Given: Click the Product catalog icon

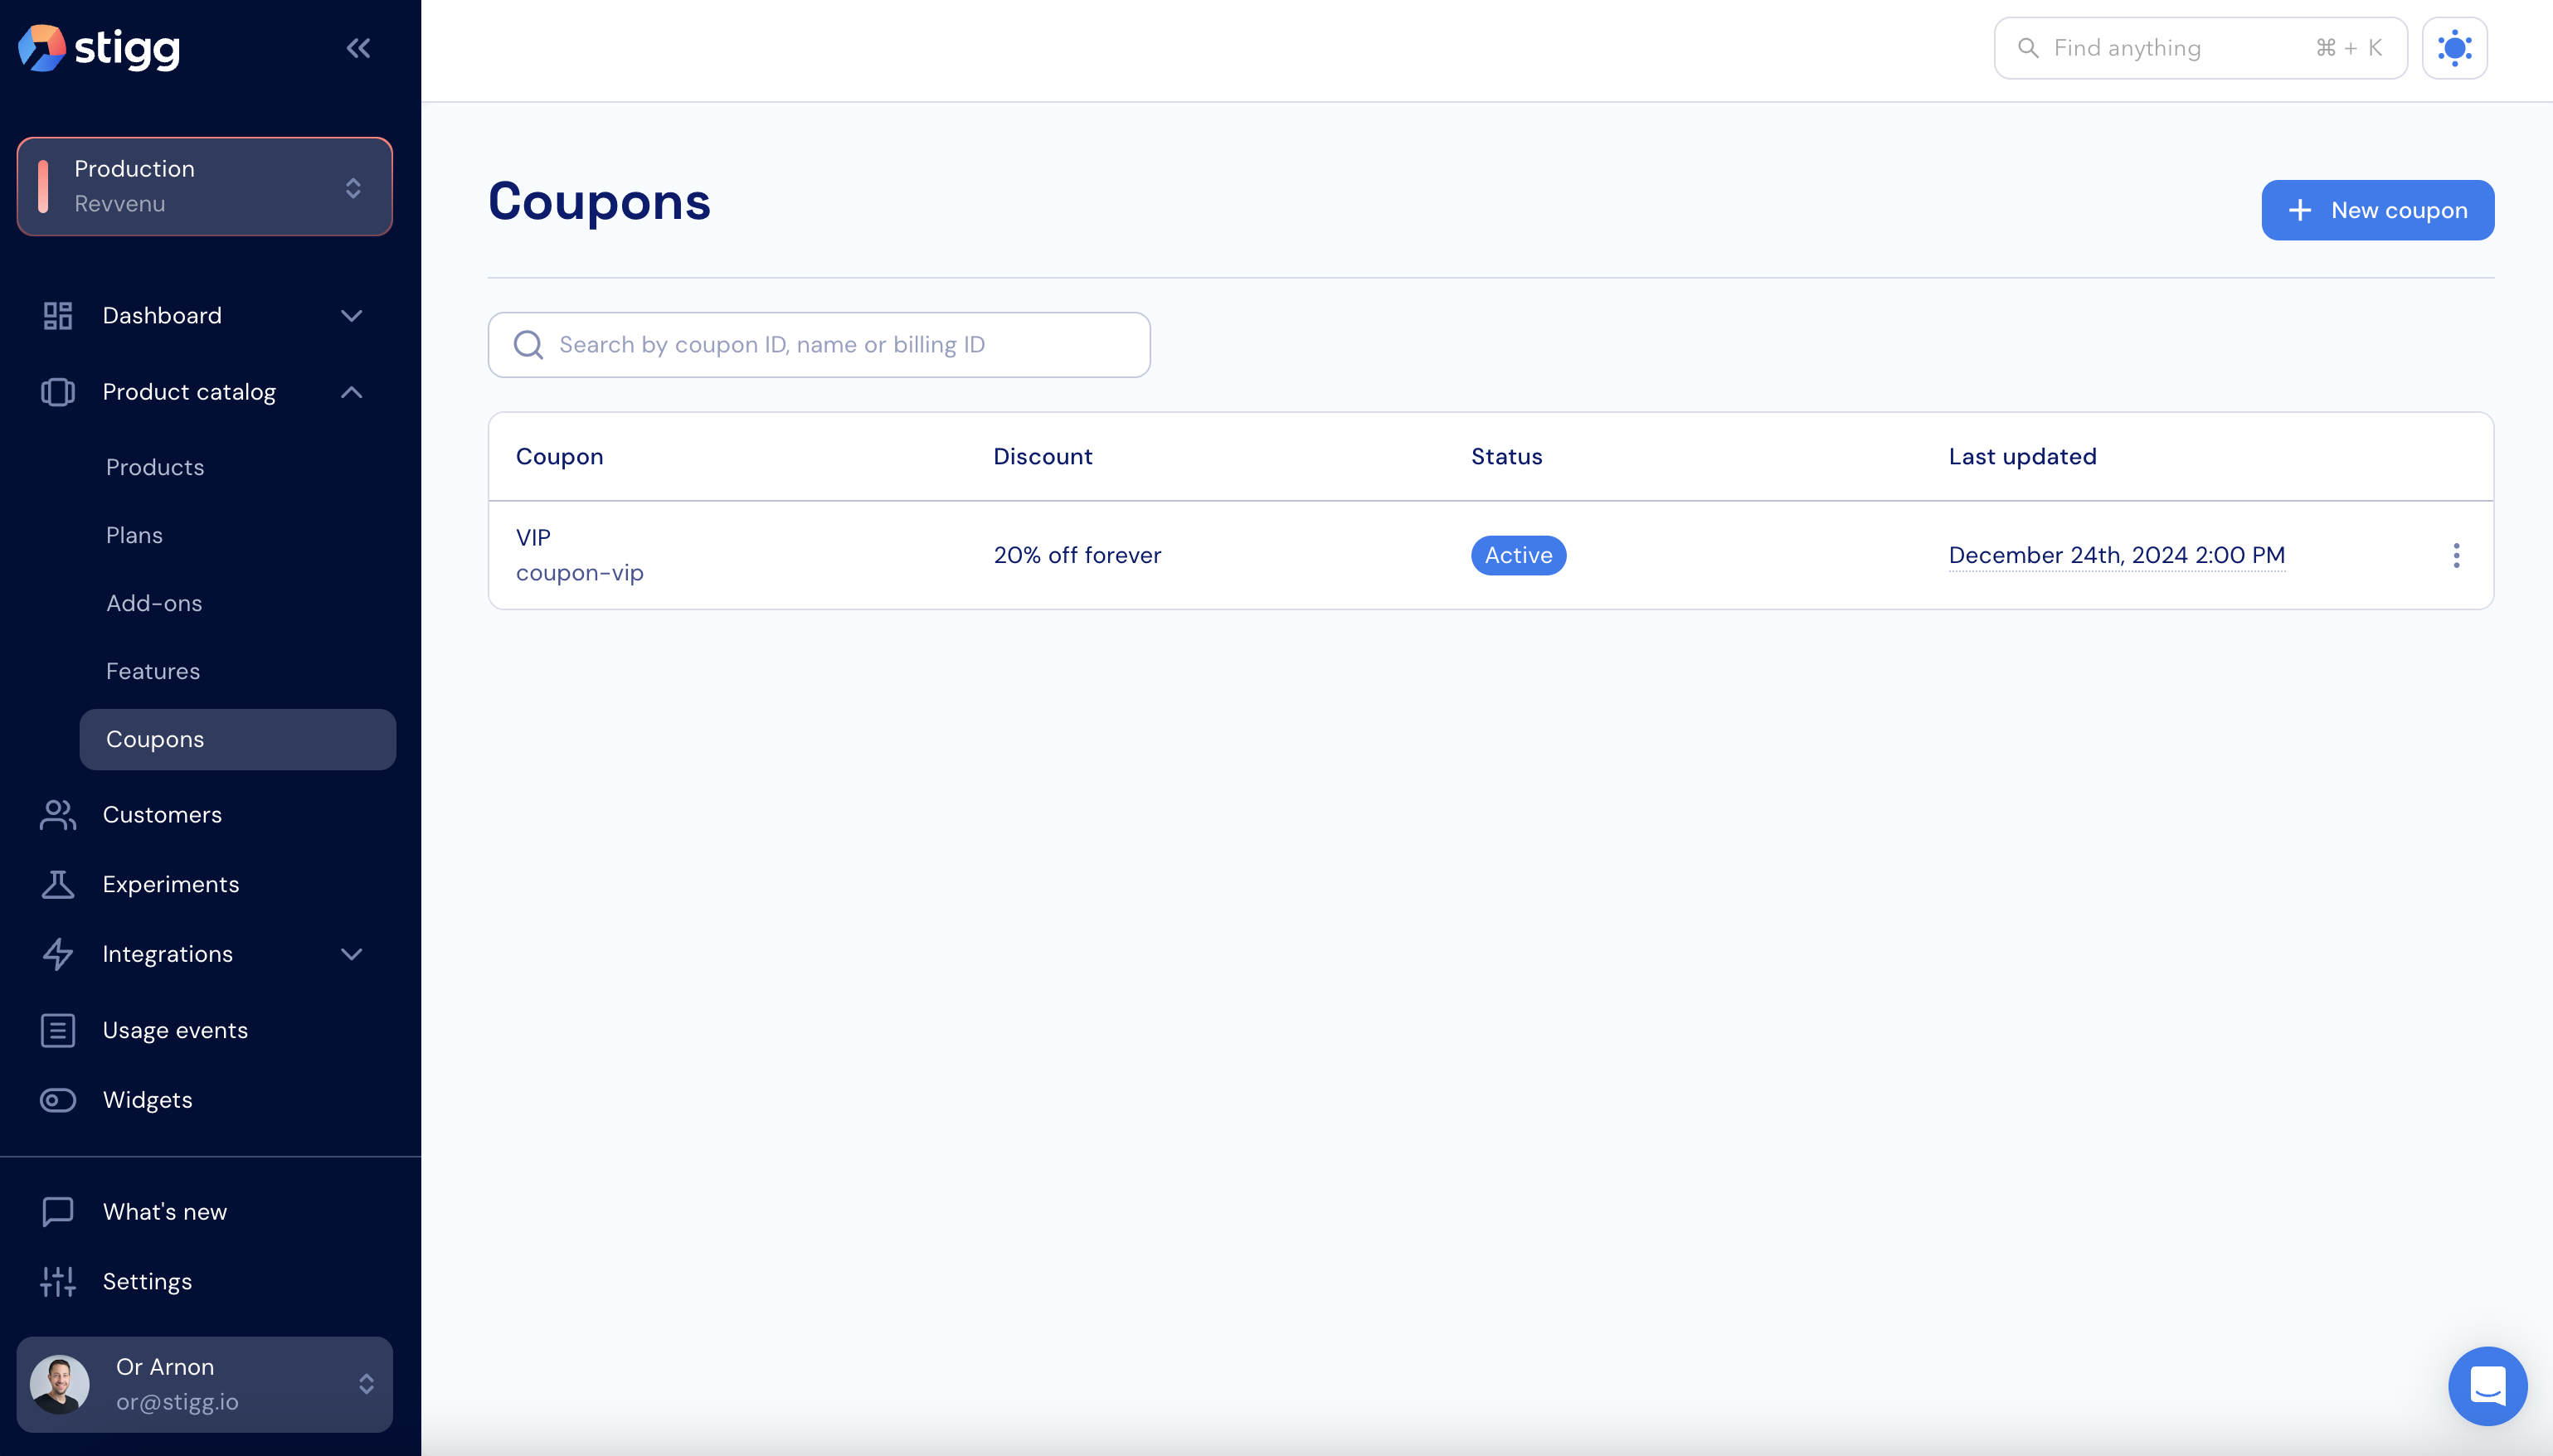Looking at the screenshot, I should pos(58,392).
